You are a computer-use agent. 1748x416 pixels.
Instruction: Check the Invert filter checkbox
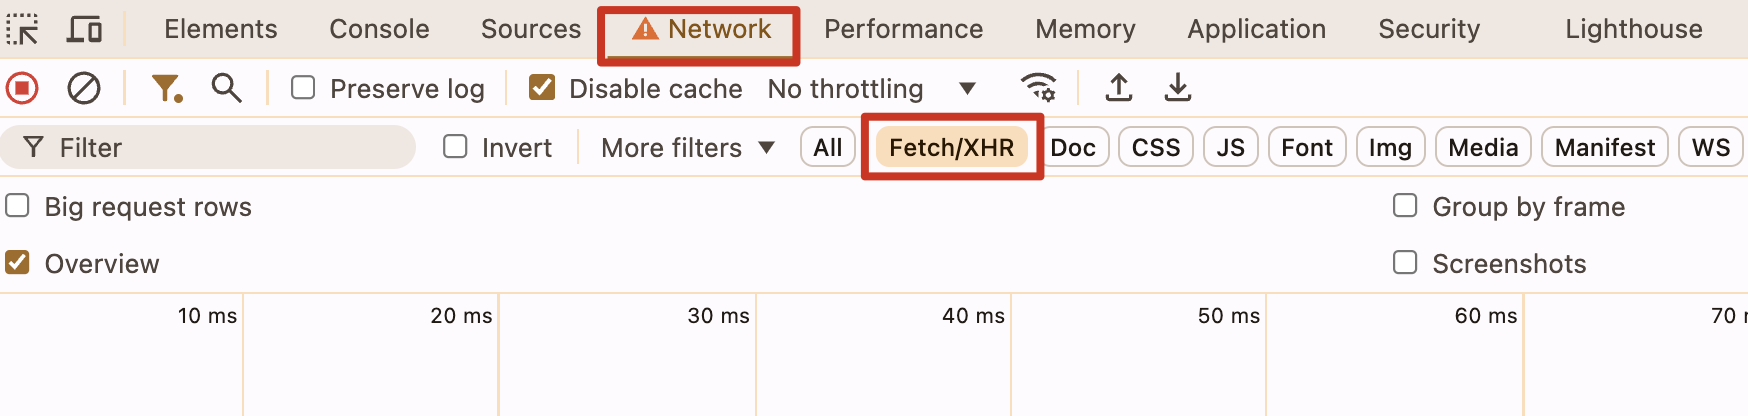[x=456, y=147]
